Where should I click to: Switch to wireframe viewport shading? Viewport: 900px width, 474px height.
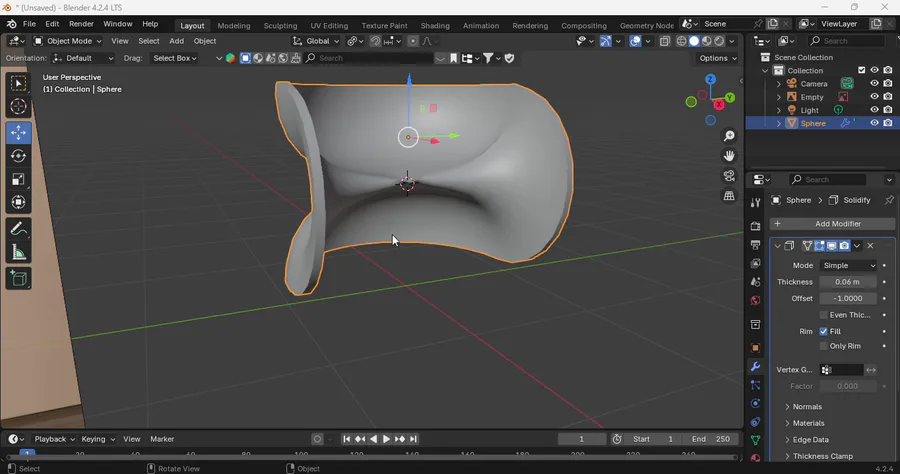point(681,41)
